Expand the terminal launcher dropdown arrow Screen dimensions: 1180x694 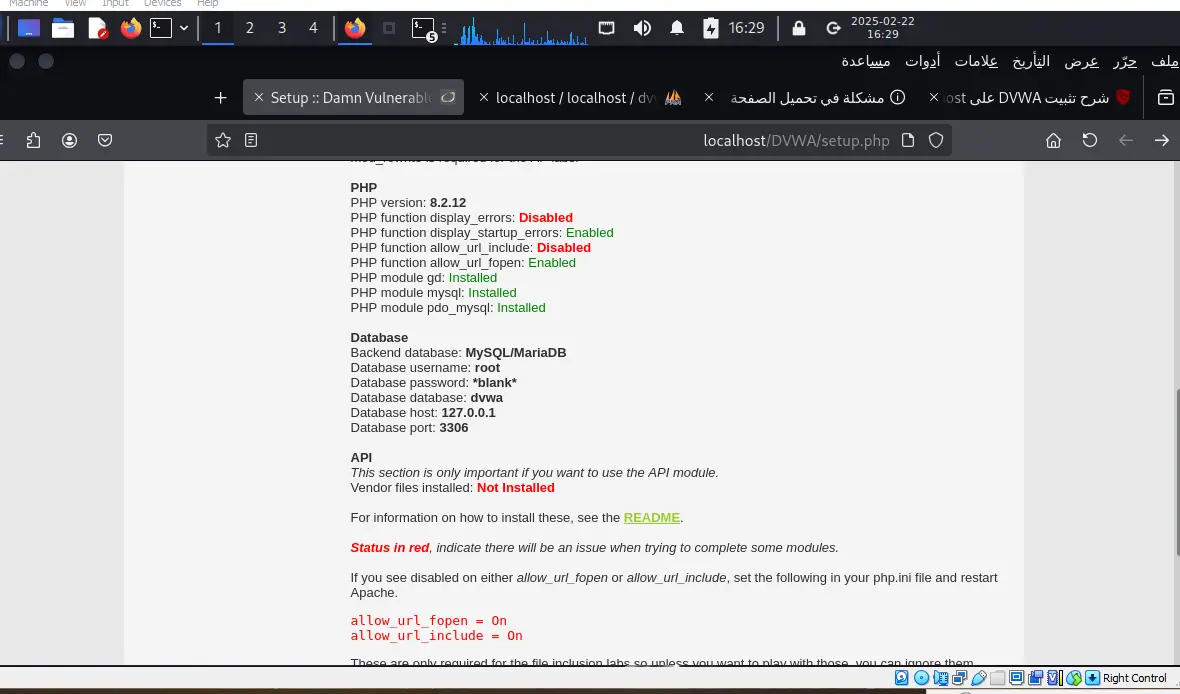[x=184, y=29]
